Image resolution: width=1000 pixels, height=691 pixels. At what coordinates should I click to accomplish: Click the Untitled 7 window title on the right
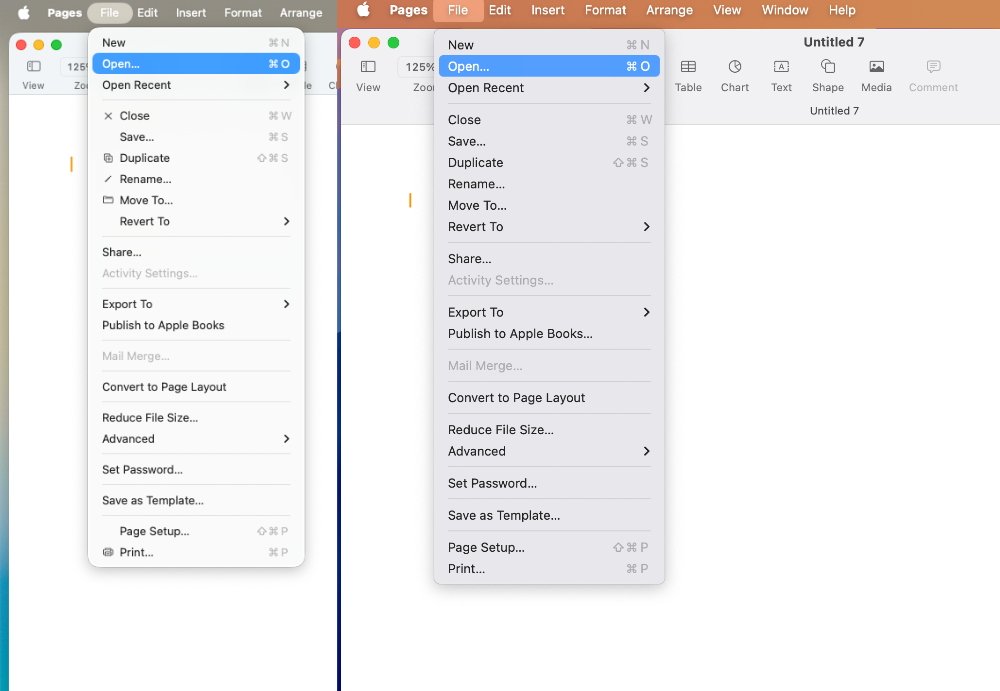tap(834, 42)
